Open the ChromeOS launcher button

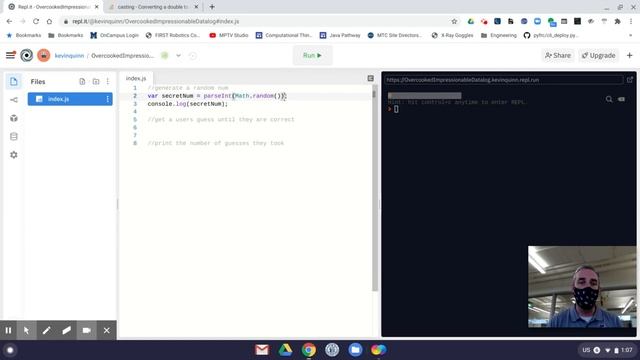[x=10, y=350]
